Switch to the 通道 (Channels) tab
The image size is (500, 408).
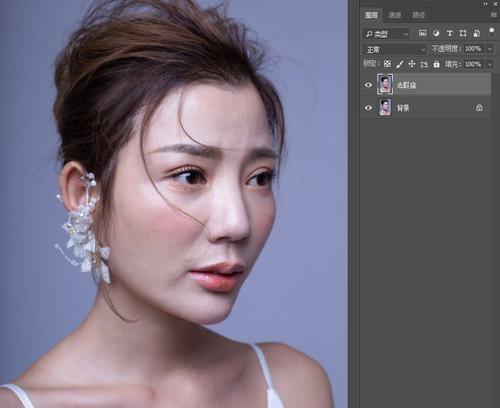tap(395, 15)
